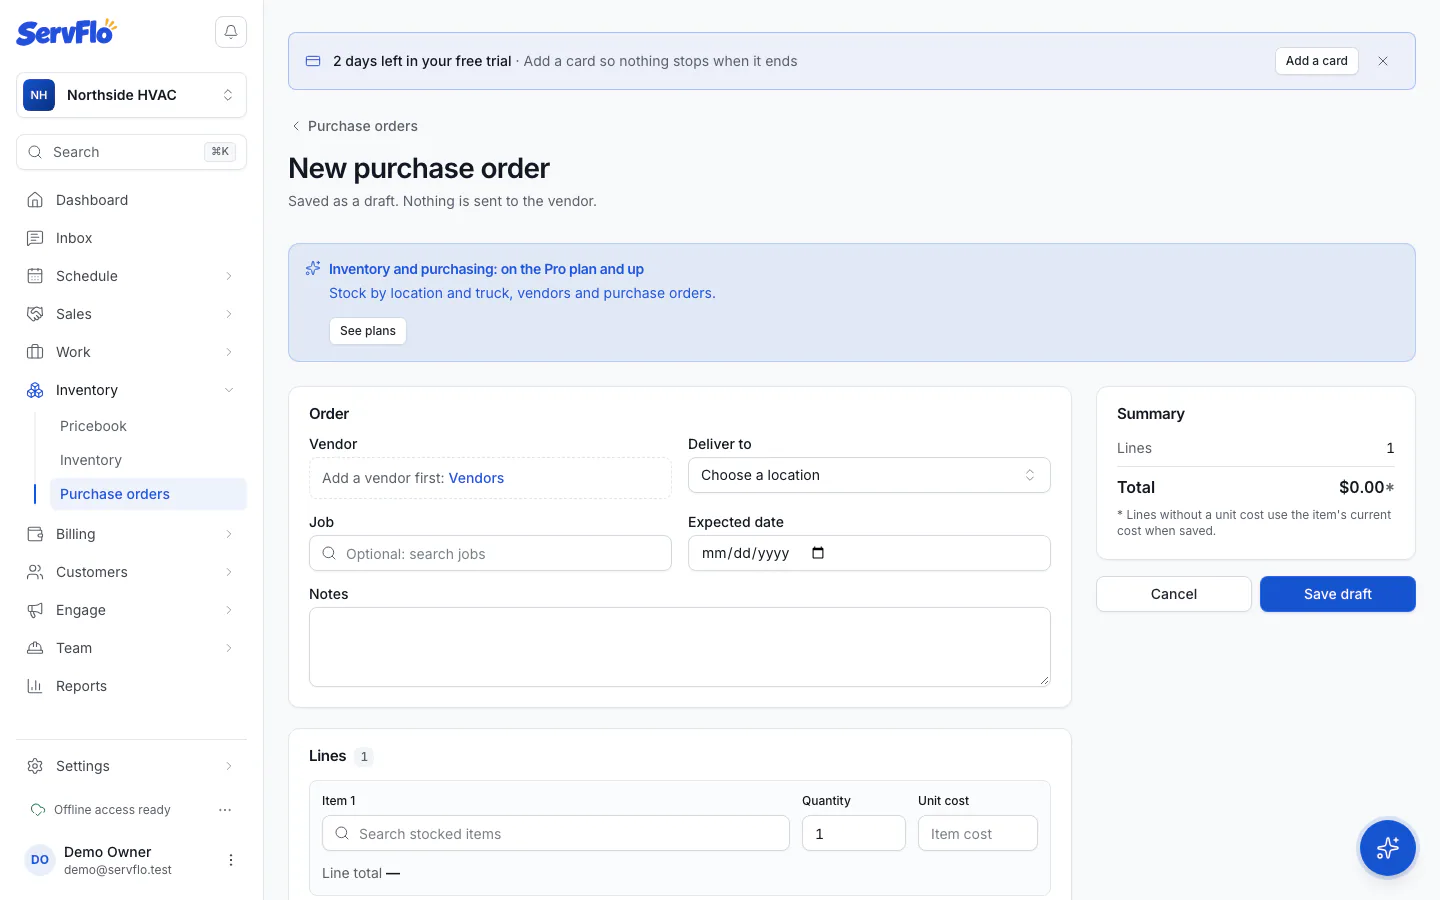Open the Reports menu item
The image size is (1440, 900).
(131, 686)
